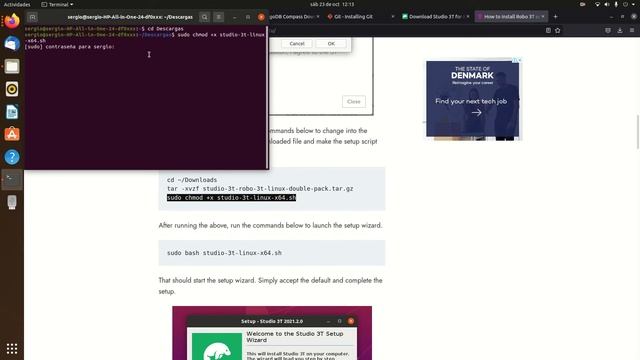Show Applications grid in the dock

click(12, 349)
